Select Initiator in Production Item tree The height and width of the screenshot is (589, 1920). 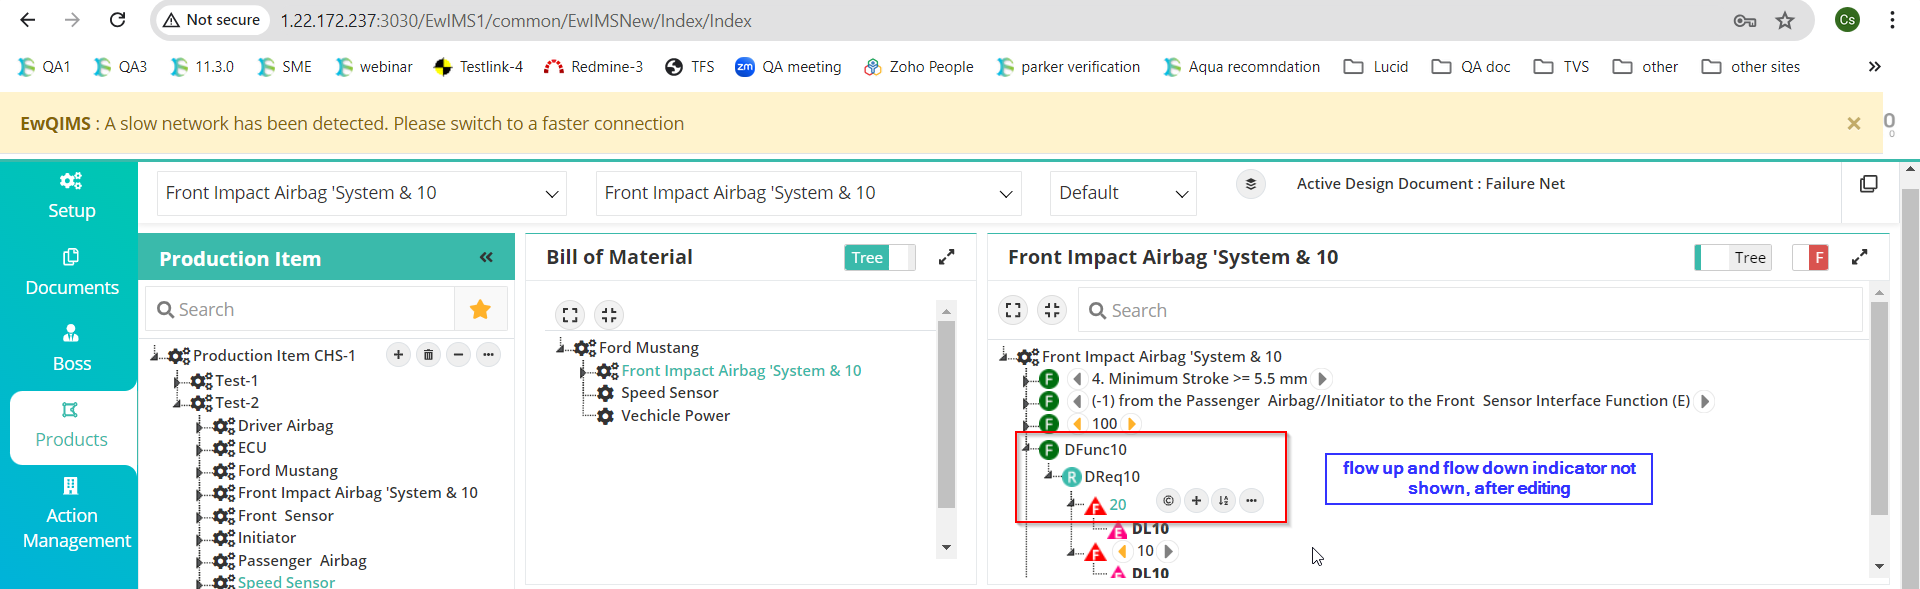[x=267, y=538]
